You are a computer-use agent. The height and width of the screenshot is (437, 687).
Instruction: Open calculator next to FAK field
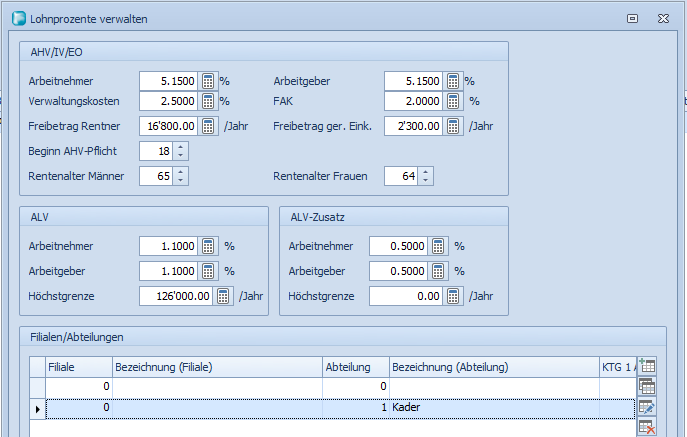pyautogui.click(x=454, y=101)
